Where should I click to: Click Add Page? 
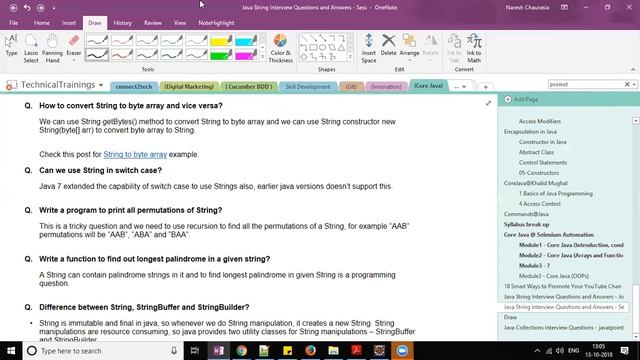[521, 99]
